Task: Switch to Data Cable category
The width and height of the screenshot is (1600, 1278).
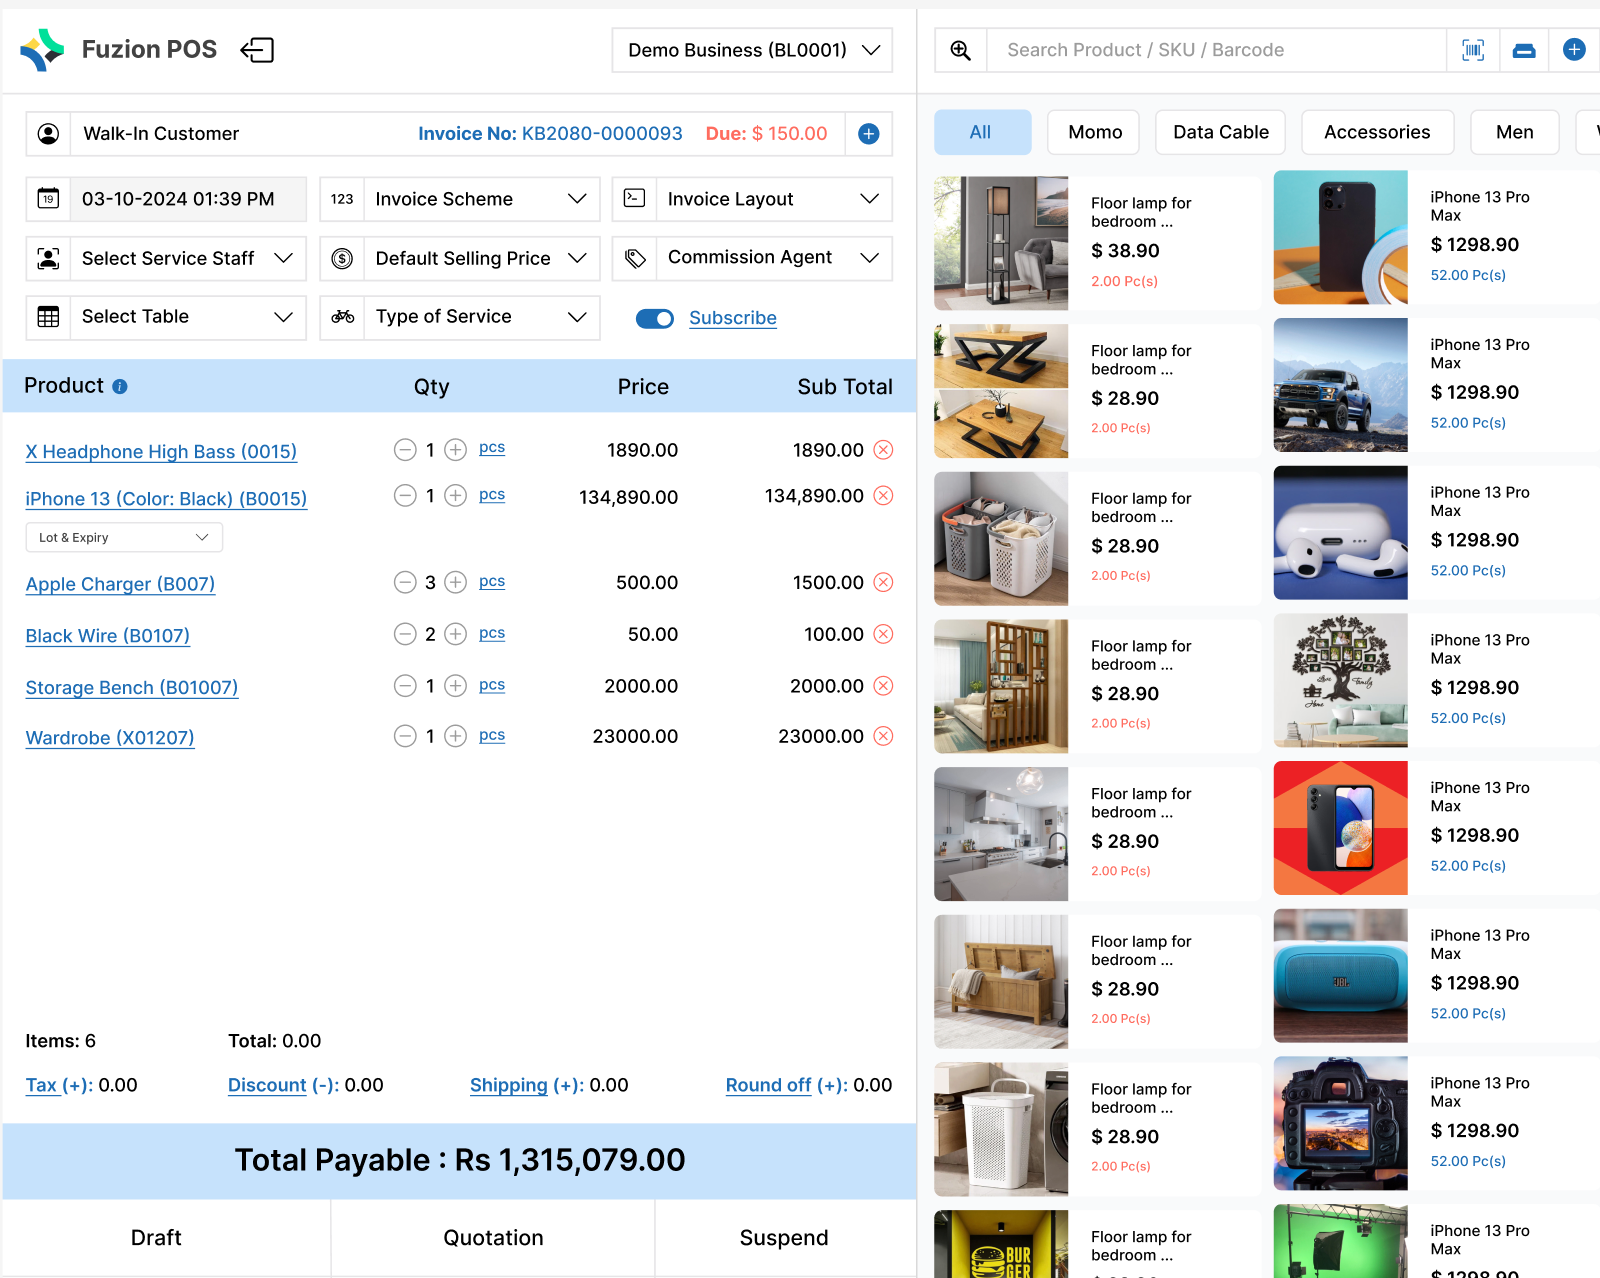Action: point(1221,132)
